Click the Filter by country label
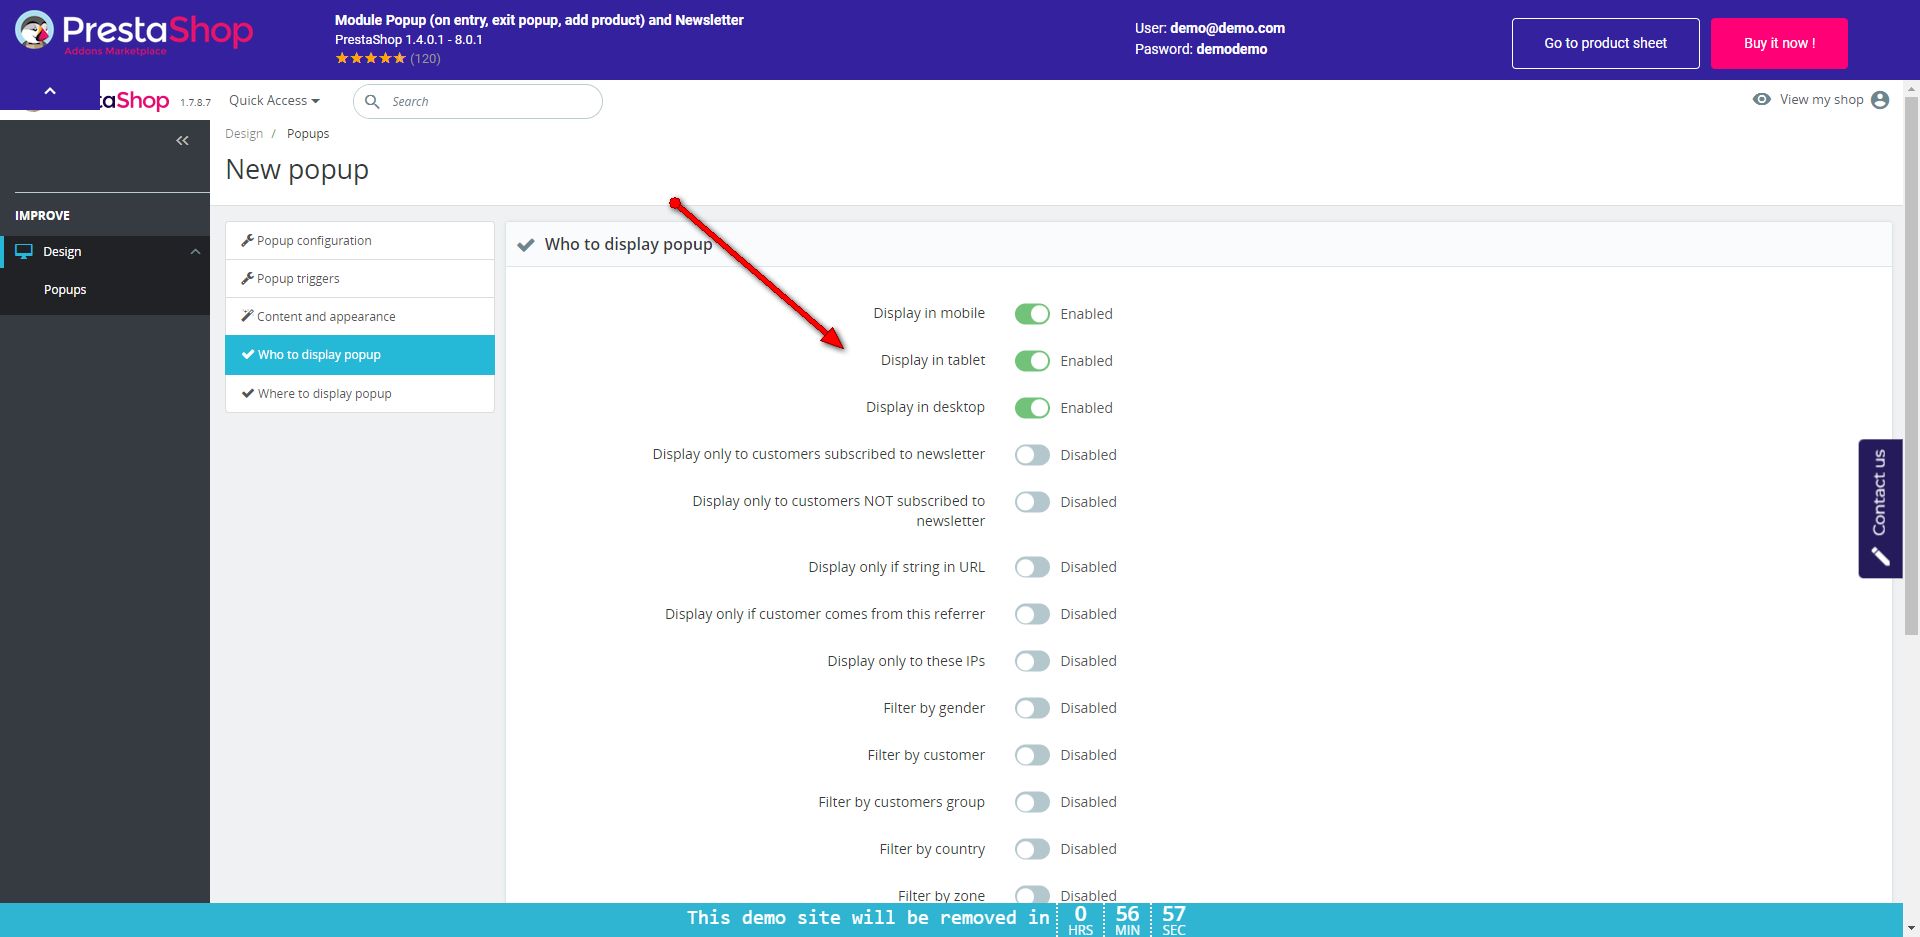This screenshot has width=1920, height=937. [932, 849]
